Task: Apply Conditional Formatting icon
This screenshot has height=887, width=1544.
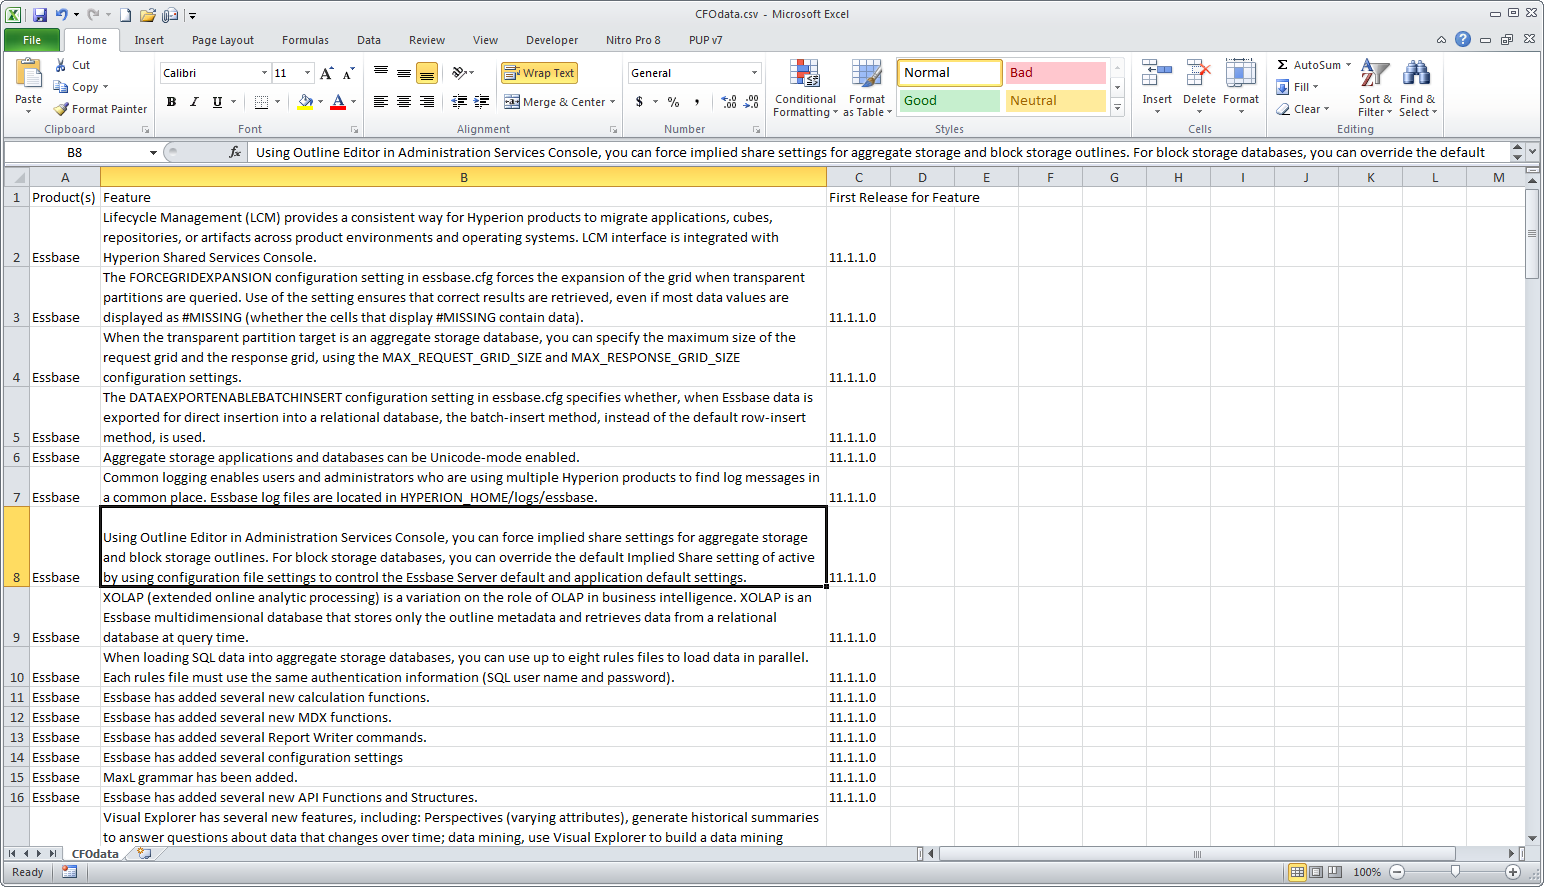Action: click(x=805, y=75)
